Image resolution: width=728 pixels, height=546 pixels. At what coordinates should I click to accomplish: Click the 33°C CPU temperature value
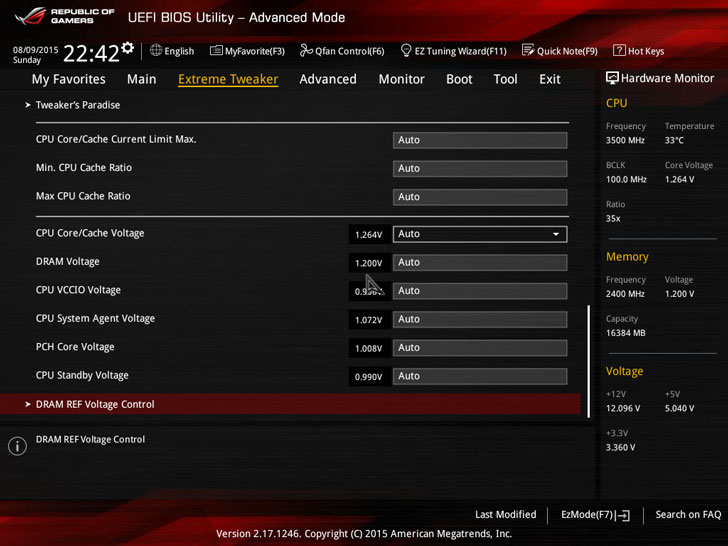click(x=674, y=140)
